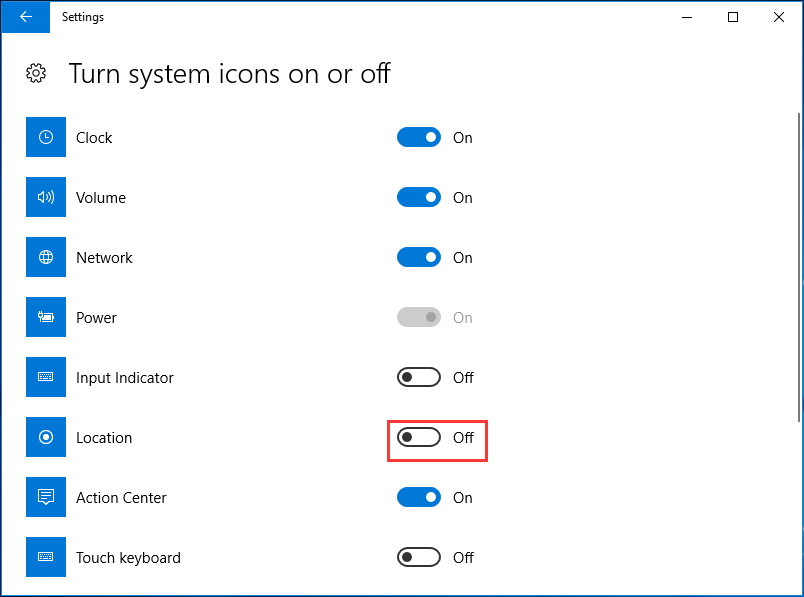Turn on the Location toggle
The width and height of the screenshot is (804, 597).
tap(419, 437)
